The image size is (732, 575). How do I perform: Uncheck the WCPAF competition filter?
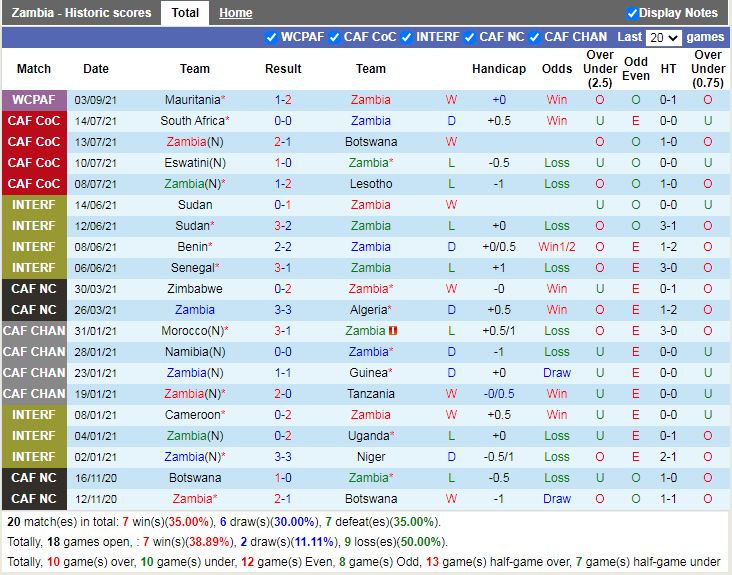pos(271,38)
